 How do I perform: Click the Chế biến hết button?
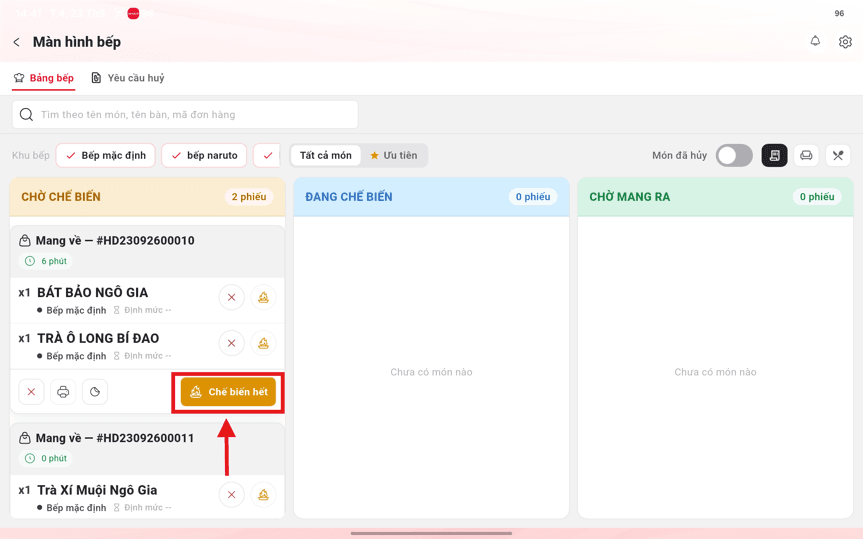pos(228,392)
